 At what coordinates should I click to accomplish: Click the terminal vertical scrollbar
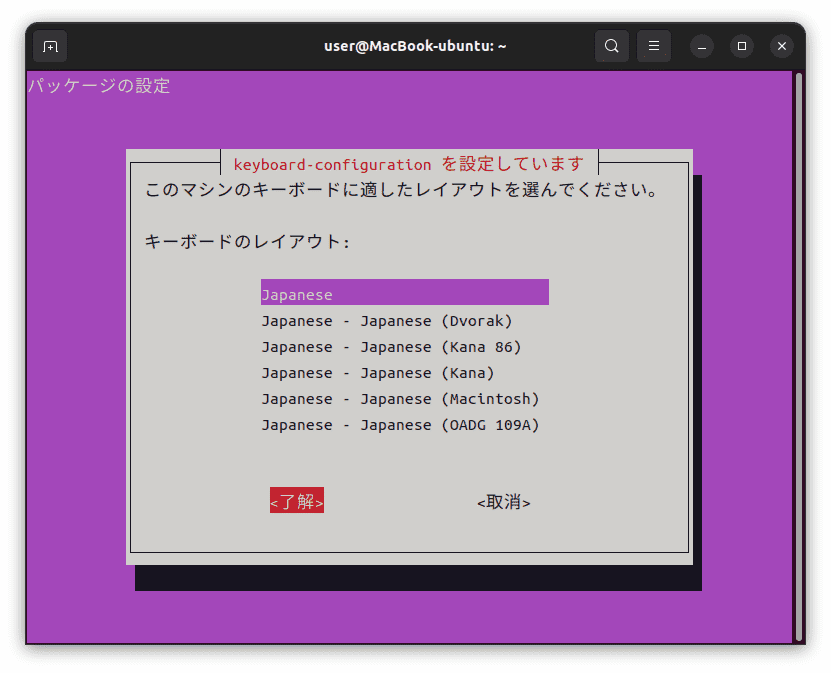(799, 357)
